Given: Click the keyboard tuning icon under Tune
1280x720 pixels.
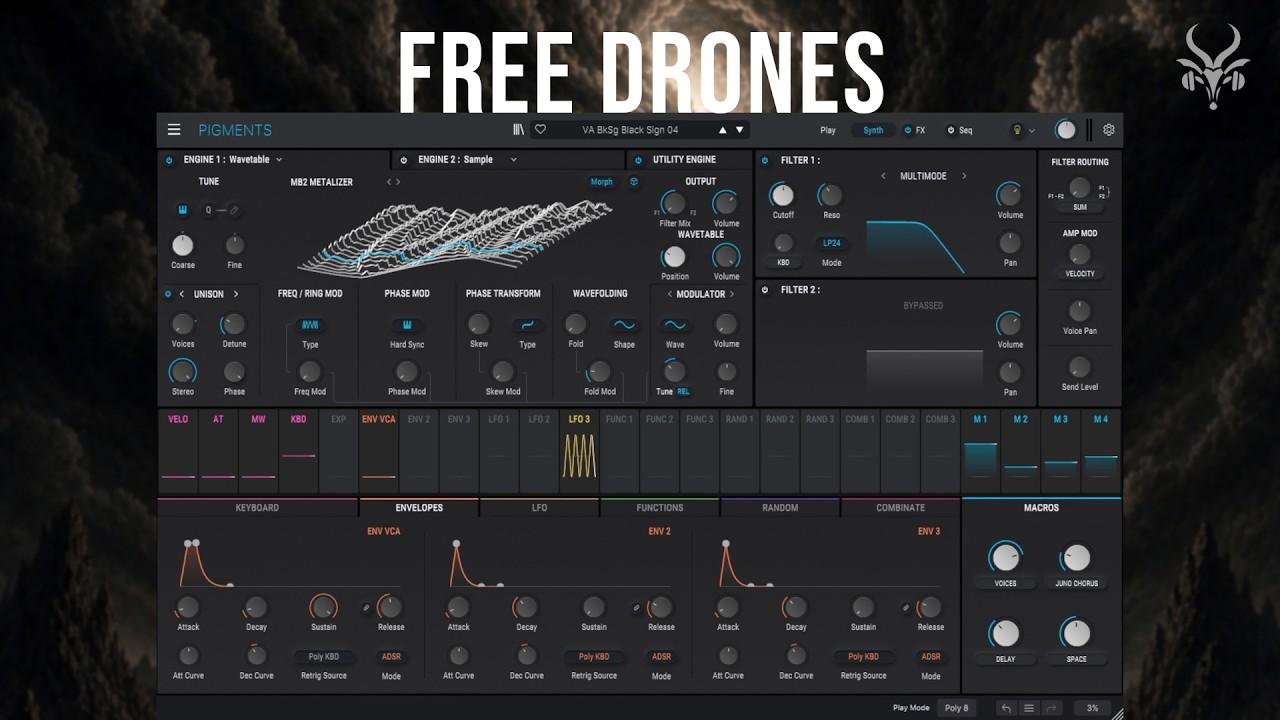Looking at the screenshot, I should [x=182, y=210].
